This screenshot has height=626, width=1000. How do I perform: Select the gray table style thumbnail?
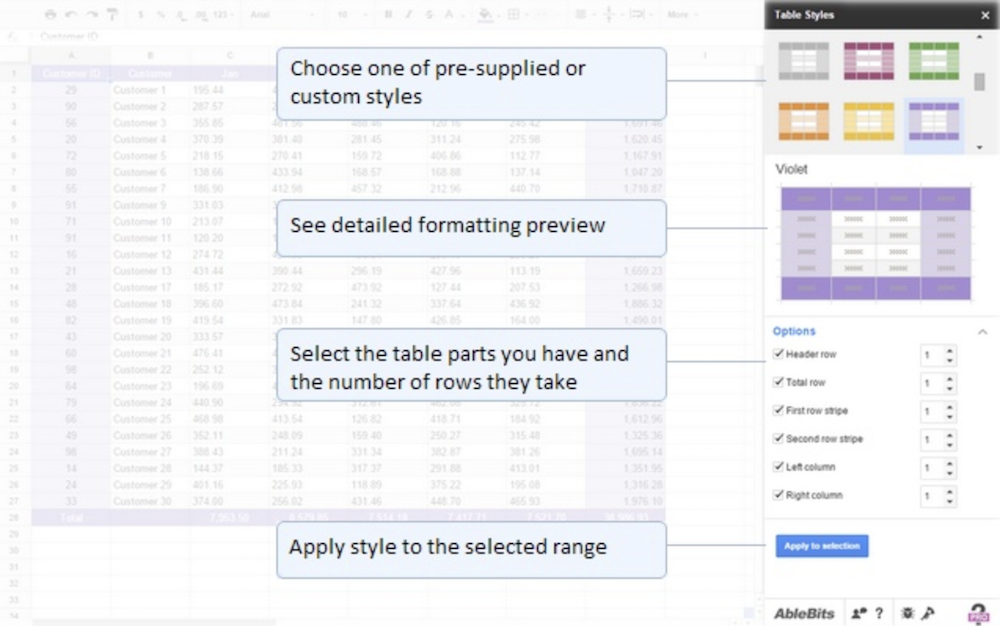click(x=804, y=61)
